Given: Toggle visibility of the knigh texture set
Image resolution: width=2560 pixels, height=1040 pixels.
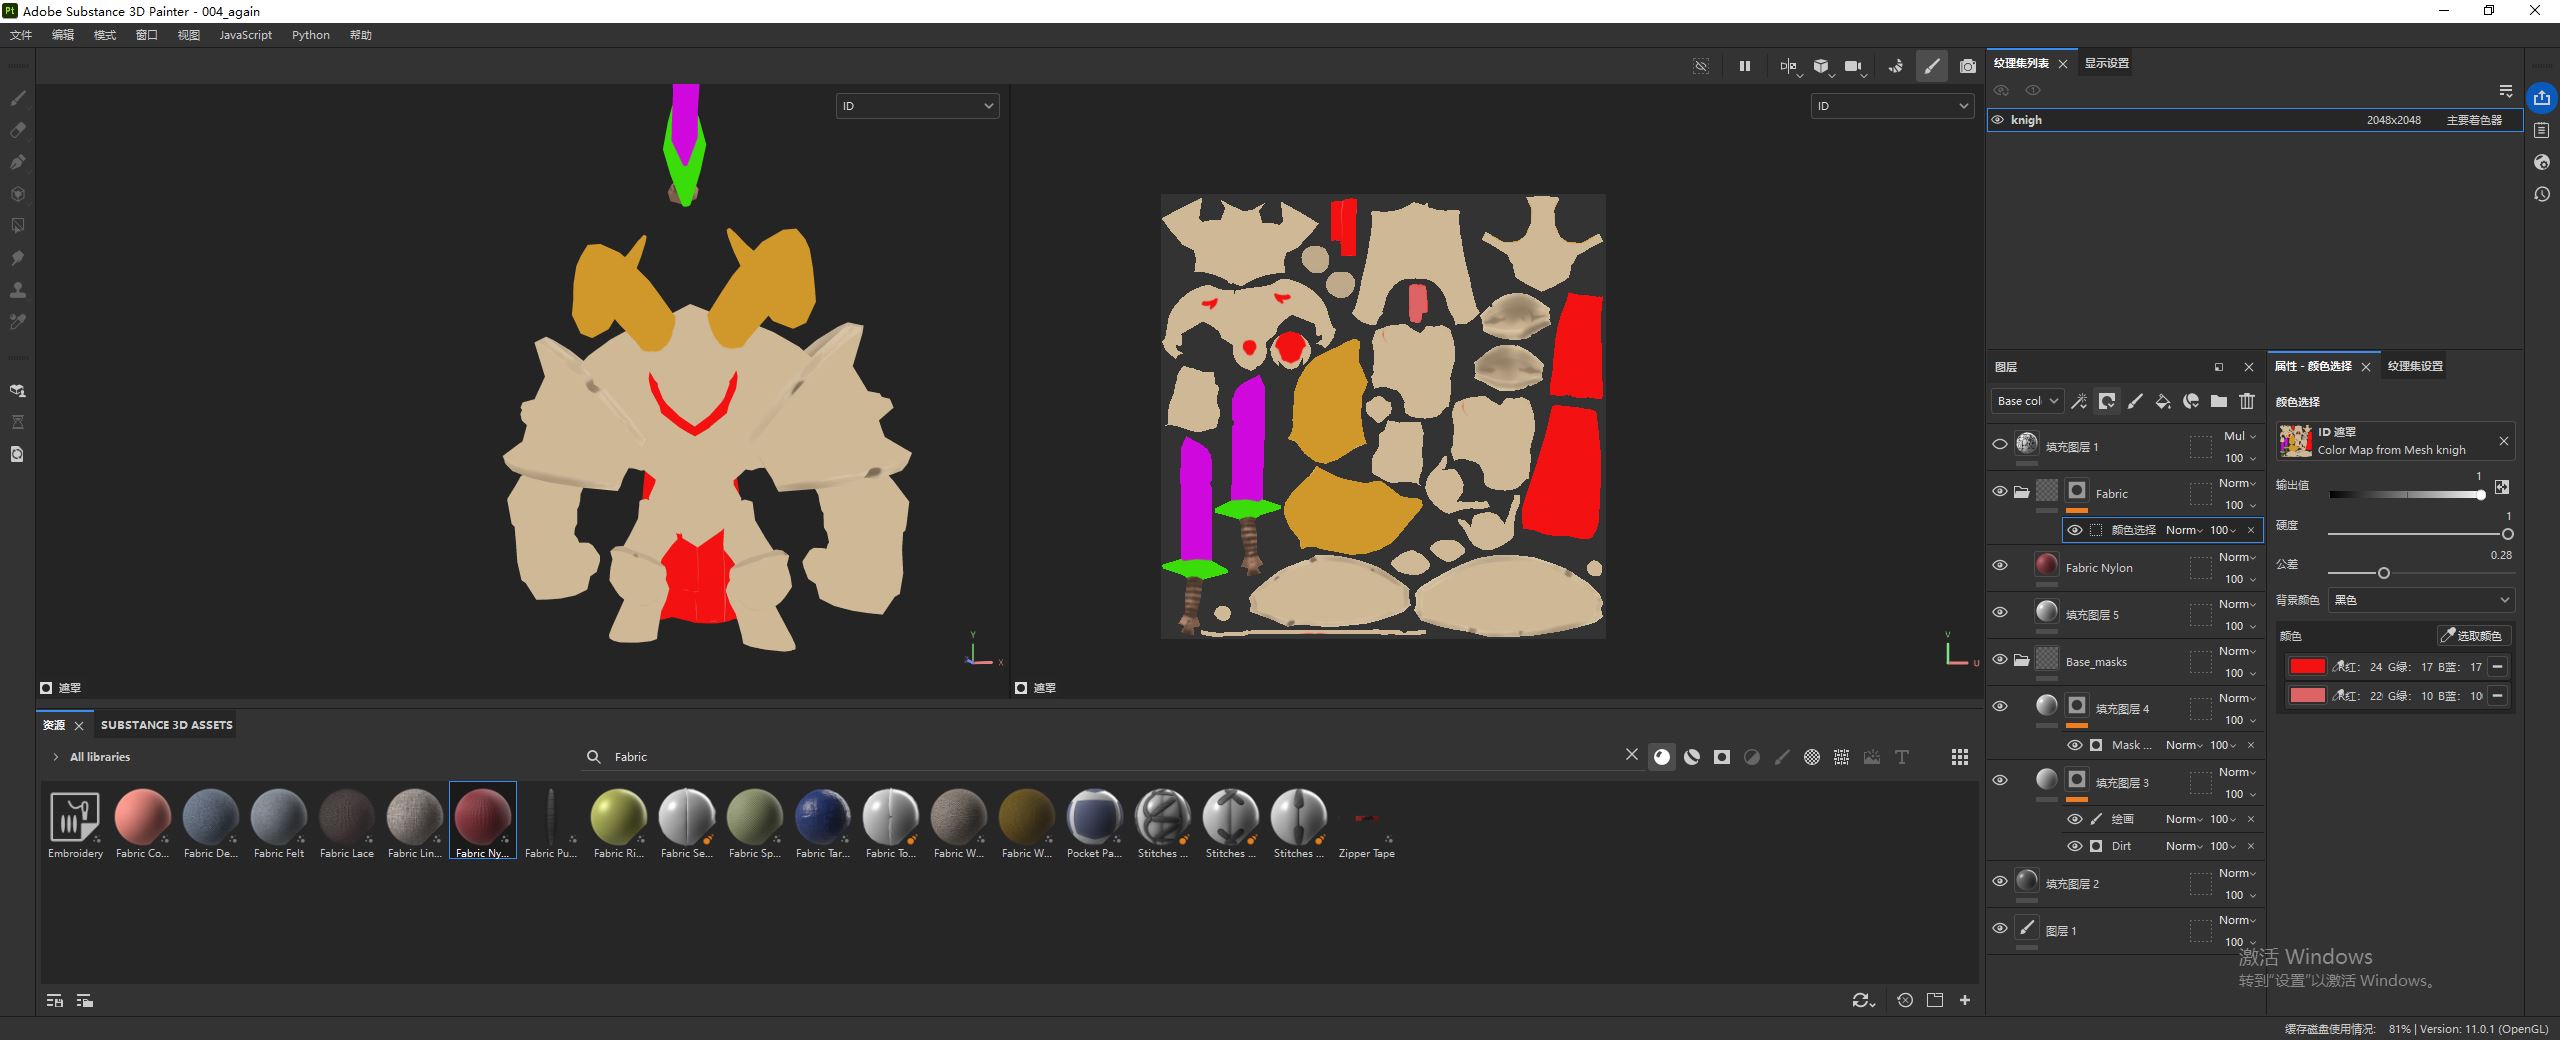Looking at the screenshot, I should (x=1998, y=120).
